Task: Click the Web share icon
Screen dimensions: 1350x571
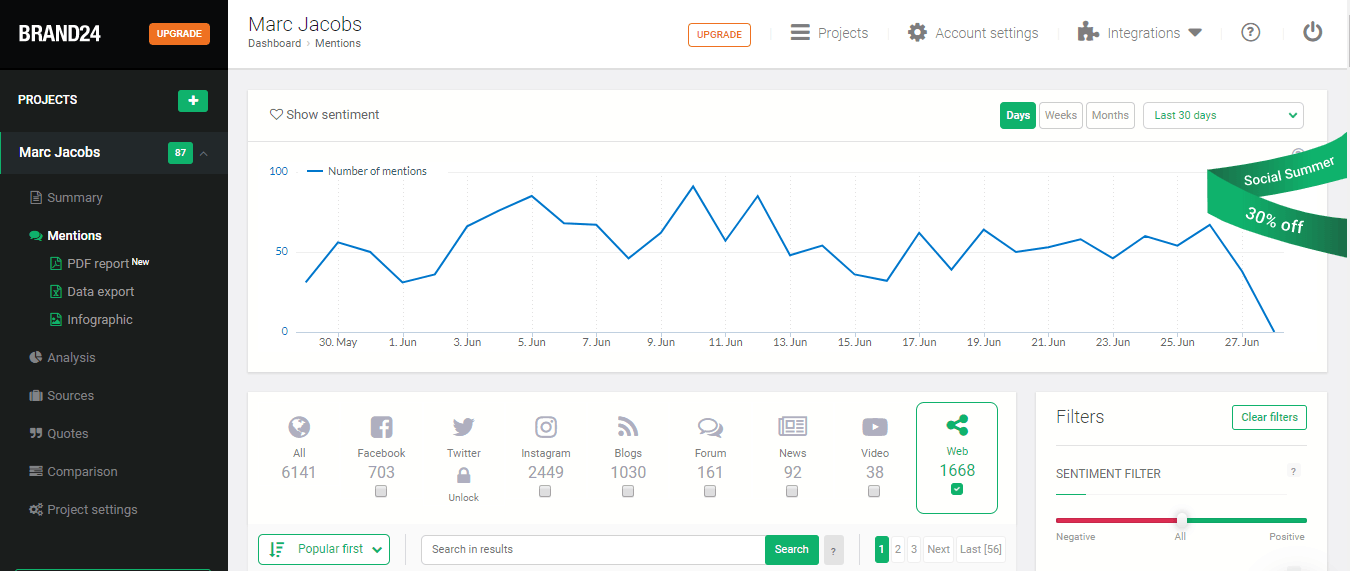Action: [x=957, y=426]
